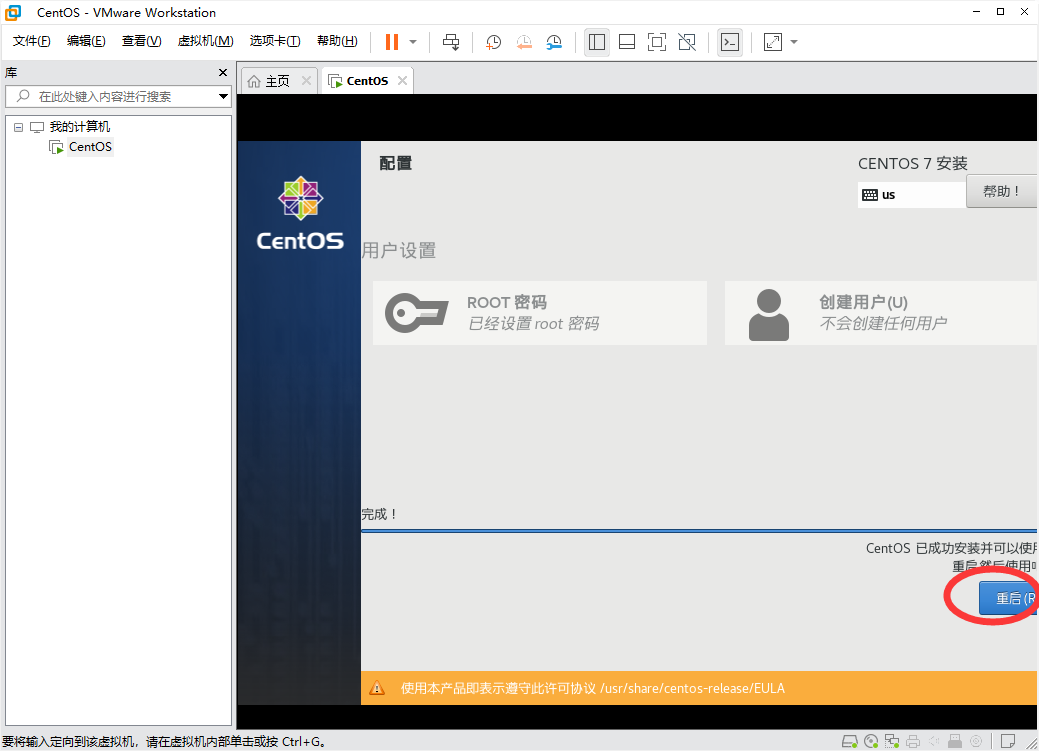Click the library search input field
The height and width of the screenshot is (751, 1039).
point(109,96)
